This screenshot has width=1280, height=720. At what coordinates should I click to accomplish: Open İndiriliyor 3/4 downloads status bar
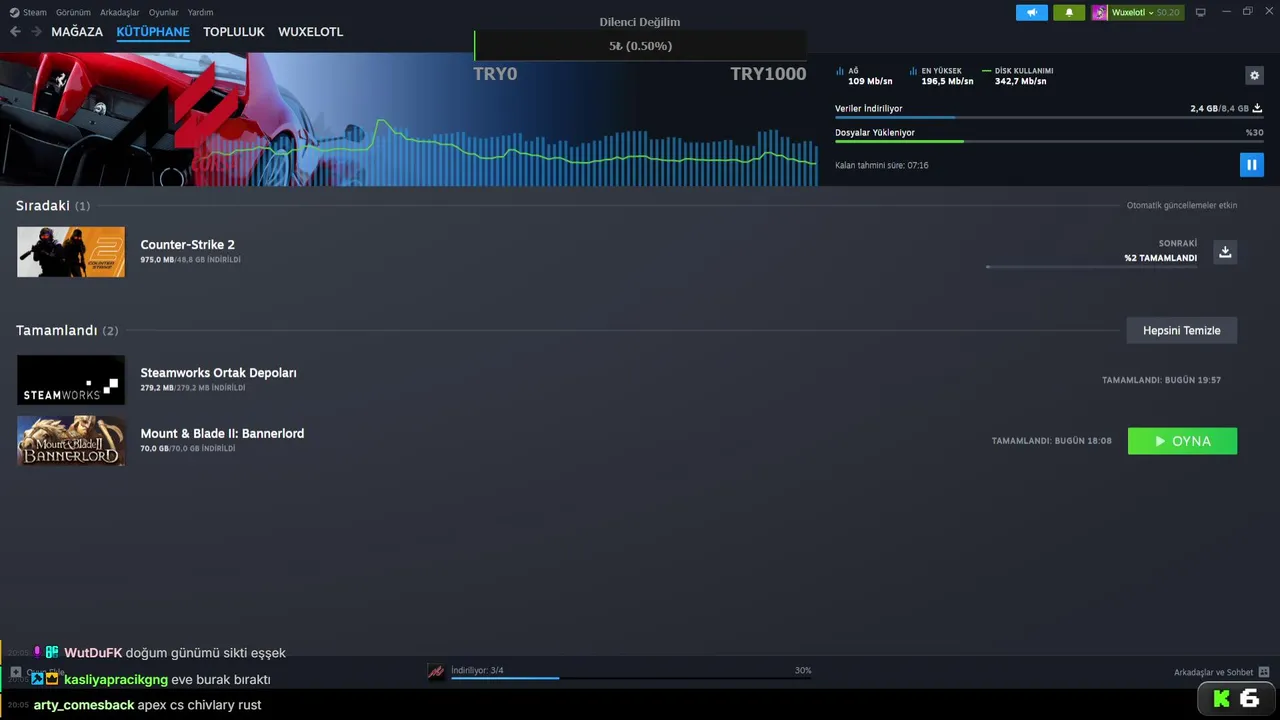[x=631, y=671]
